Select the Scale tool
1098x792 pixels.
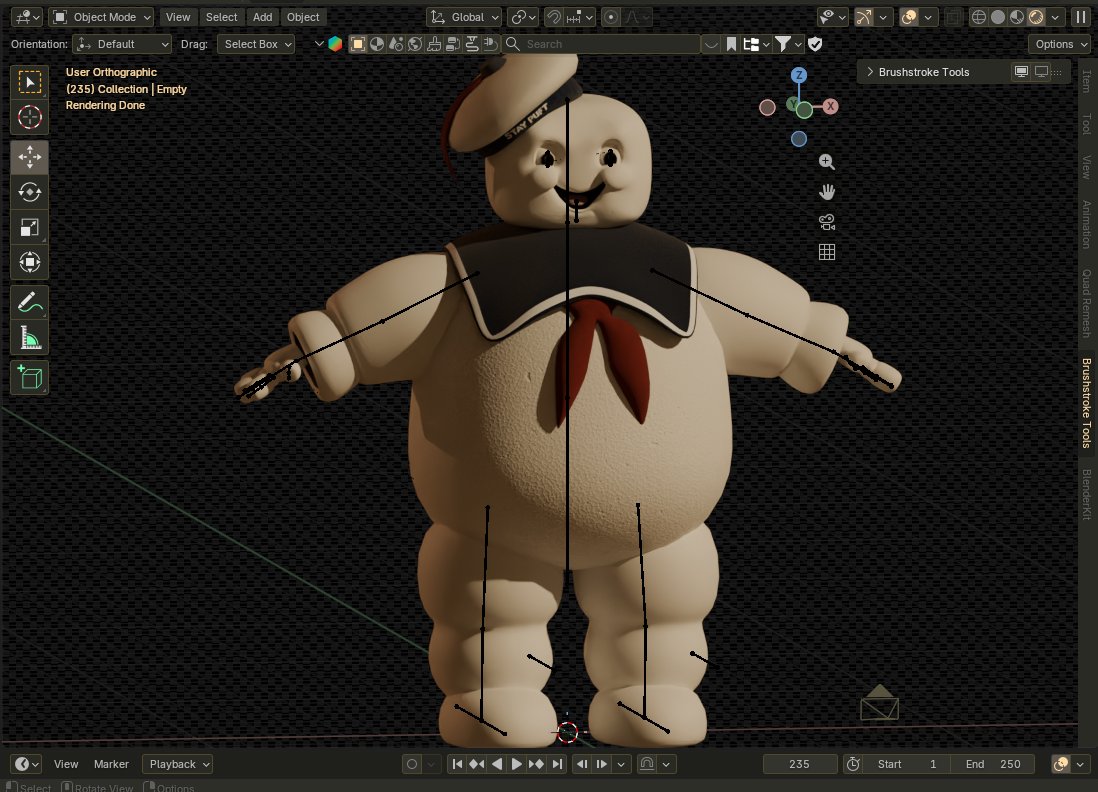(x=29, y=227)
